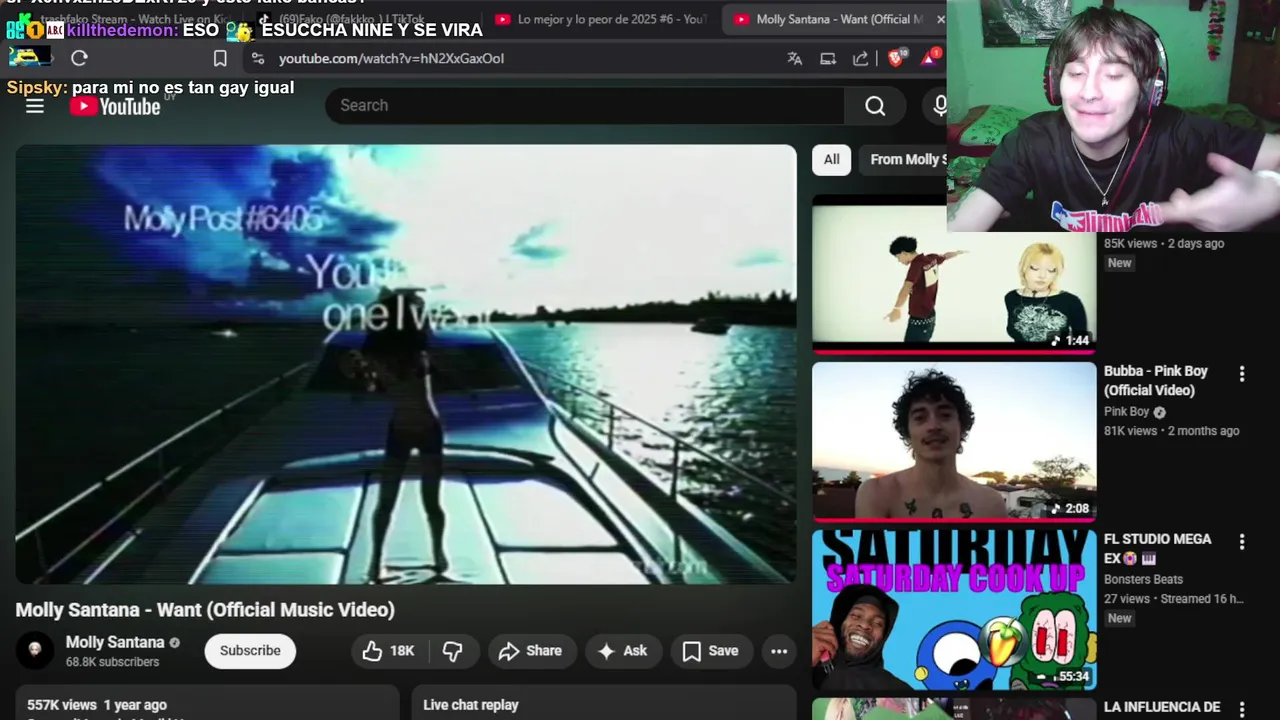Image resolution: width=1280 pixels, height=720 pixels.
Task: Open Molly Santana's channel avatar
Action: [35, 651]
